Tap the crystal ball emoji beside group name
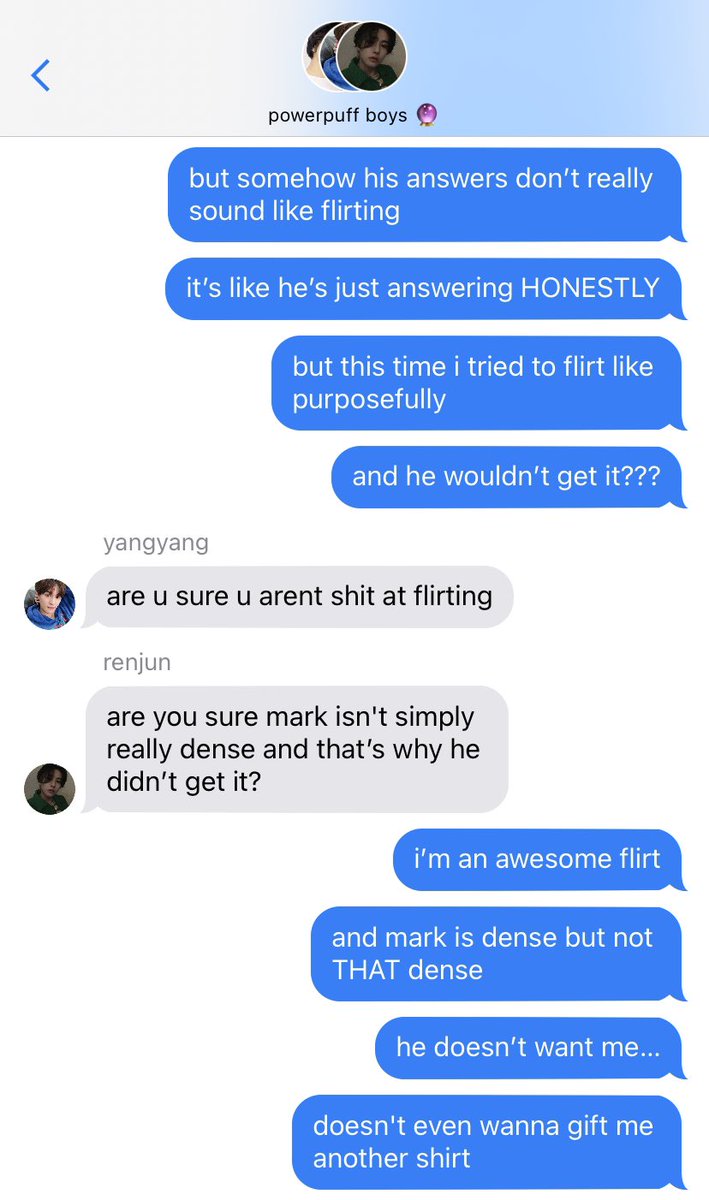 (427, 115)
